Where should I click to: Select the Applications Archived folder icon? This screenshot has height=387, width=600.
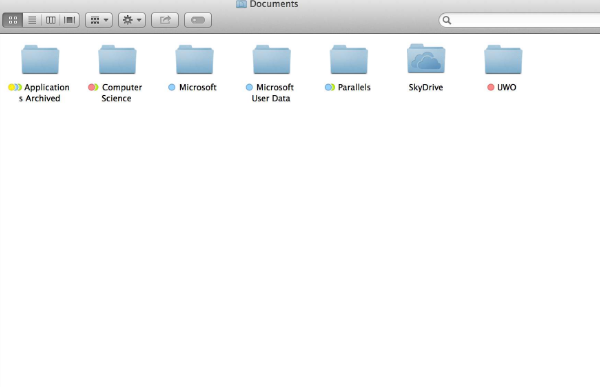[40, 59]
